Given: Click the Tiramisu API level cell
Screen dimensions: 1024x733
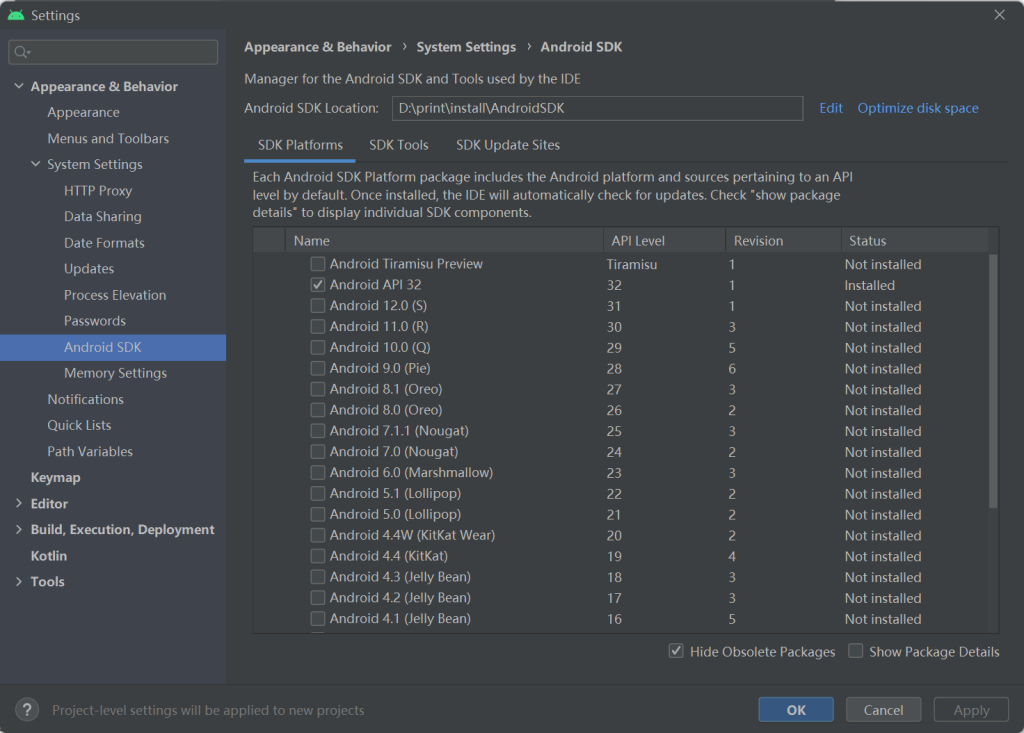Looking at the screenshot, I should point(632,265).
